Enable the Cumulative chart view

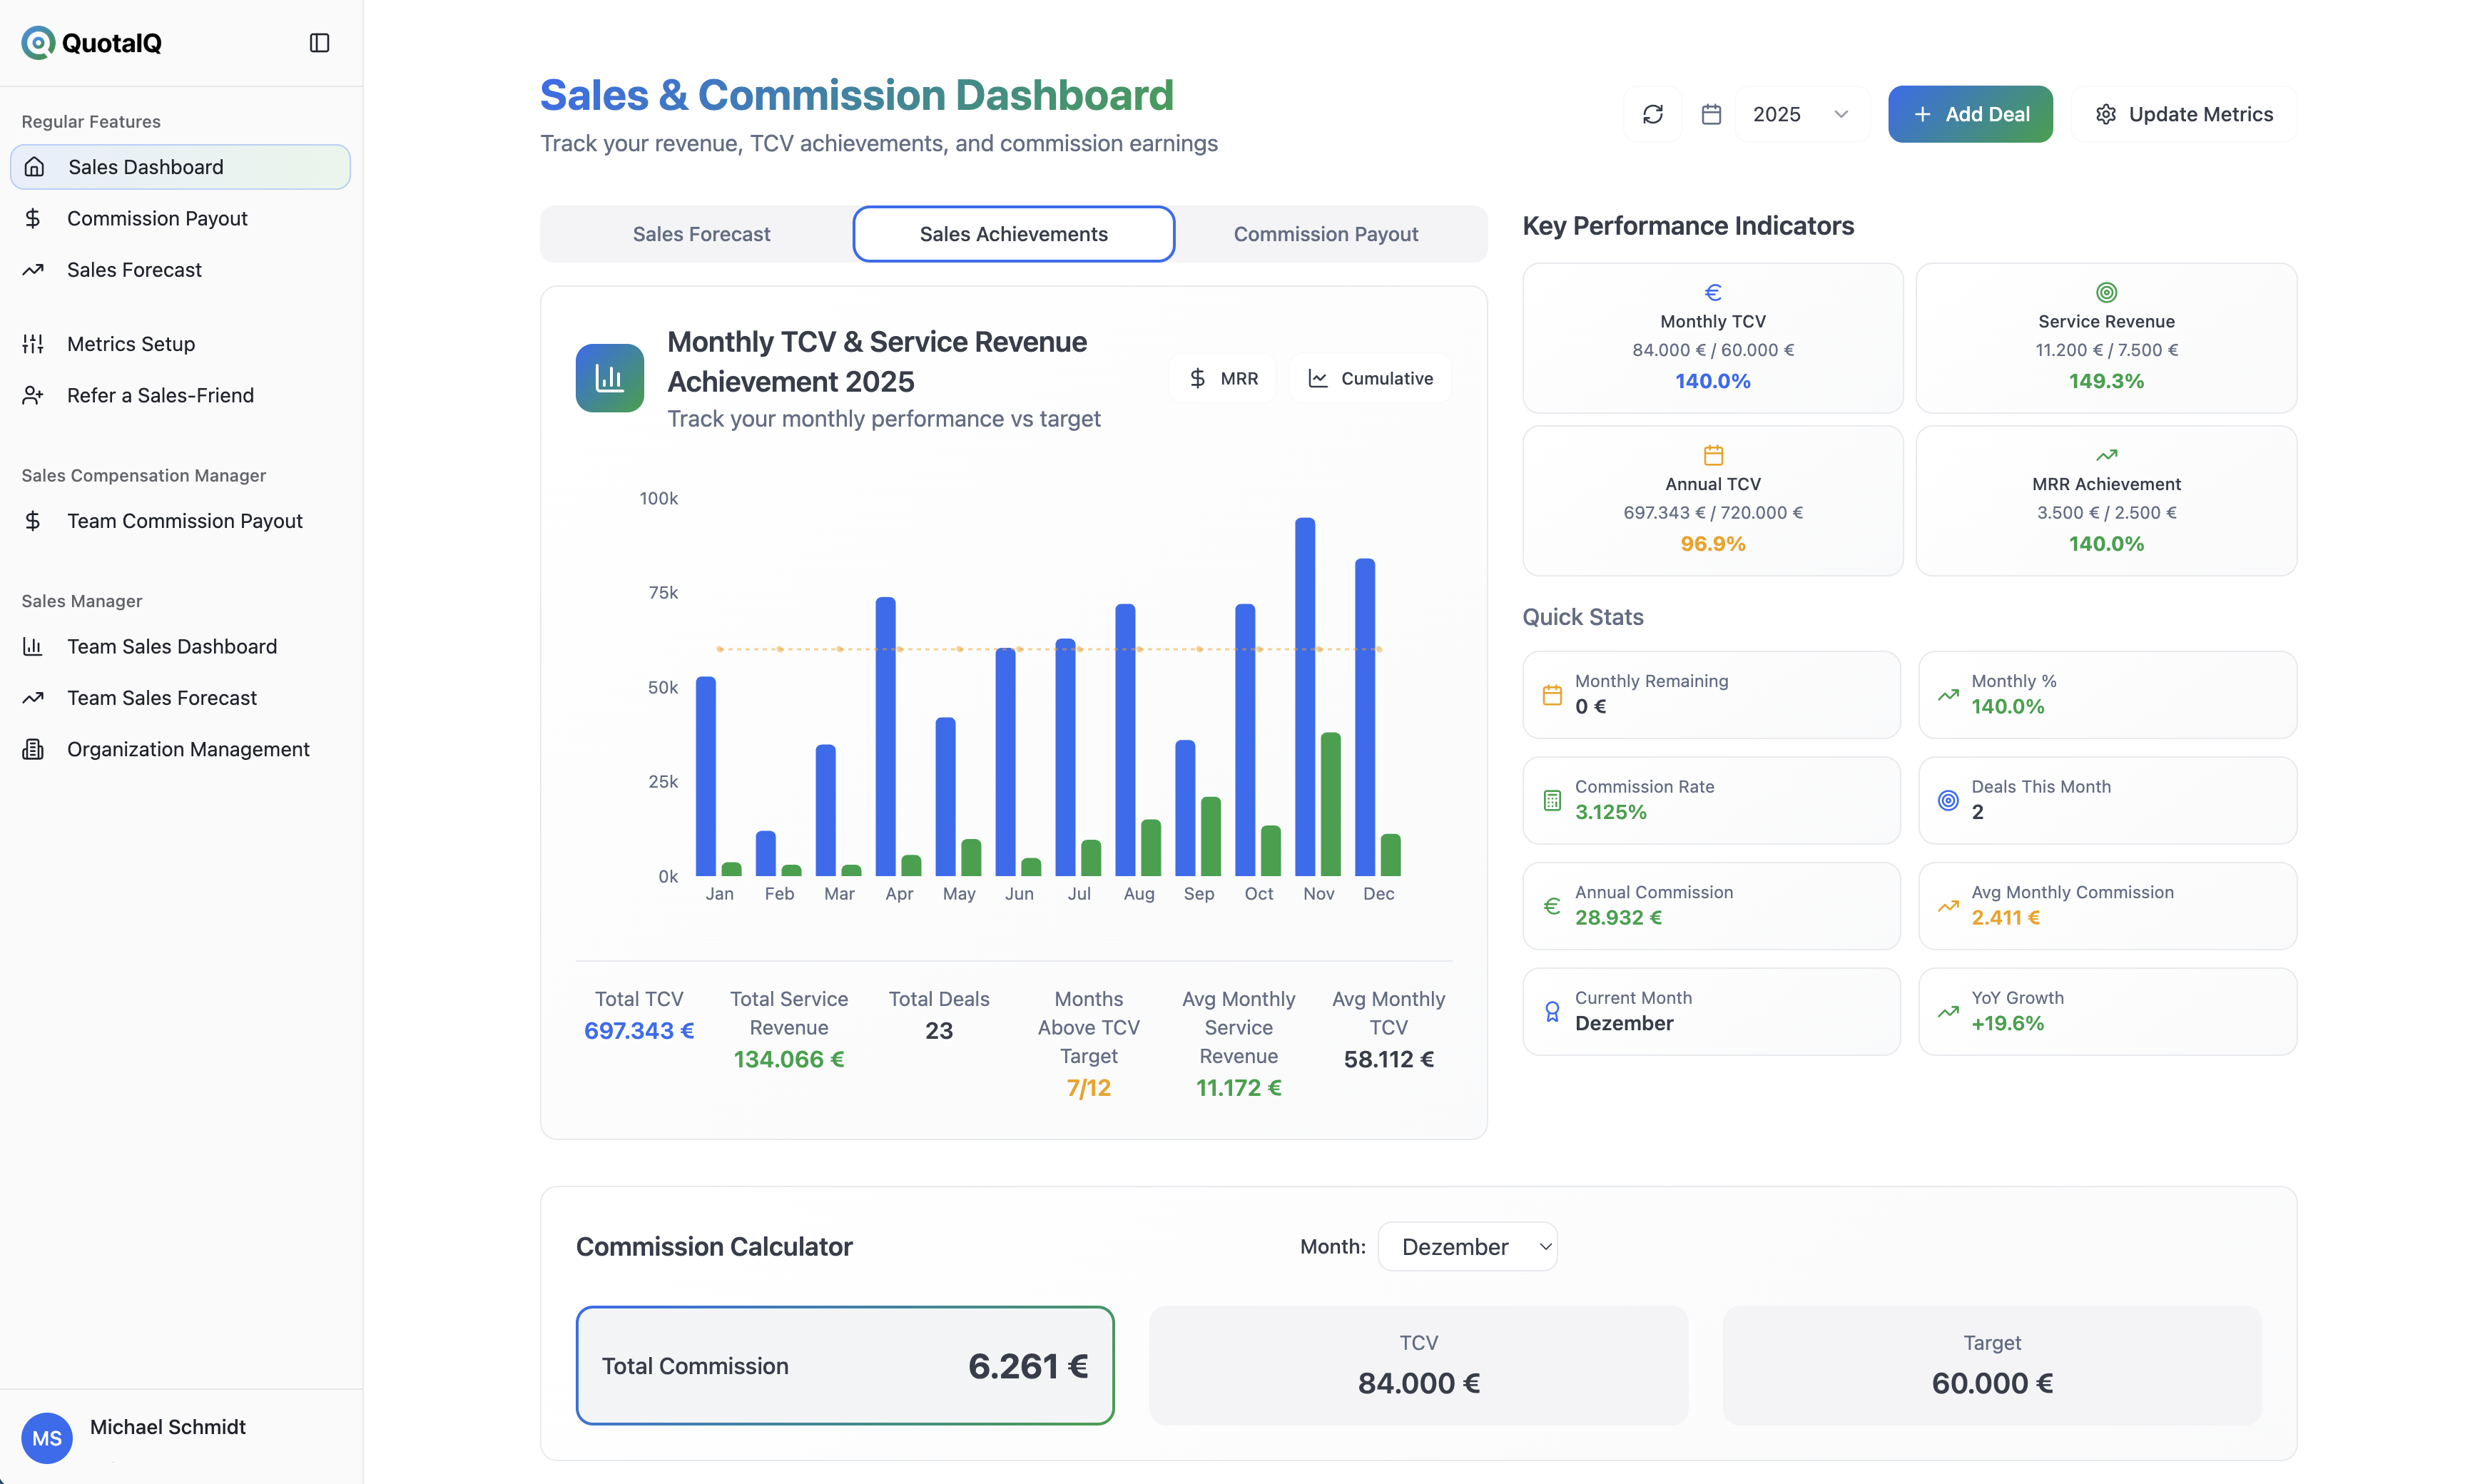(1370, 378)
